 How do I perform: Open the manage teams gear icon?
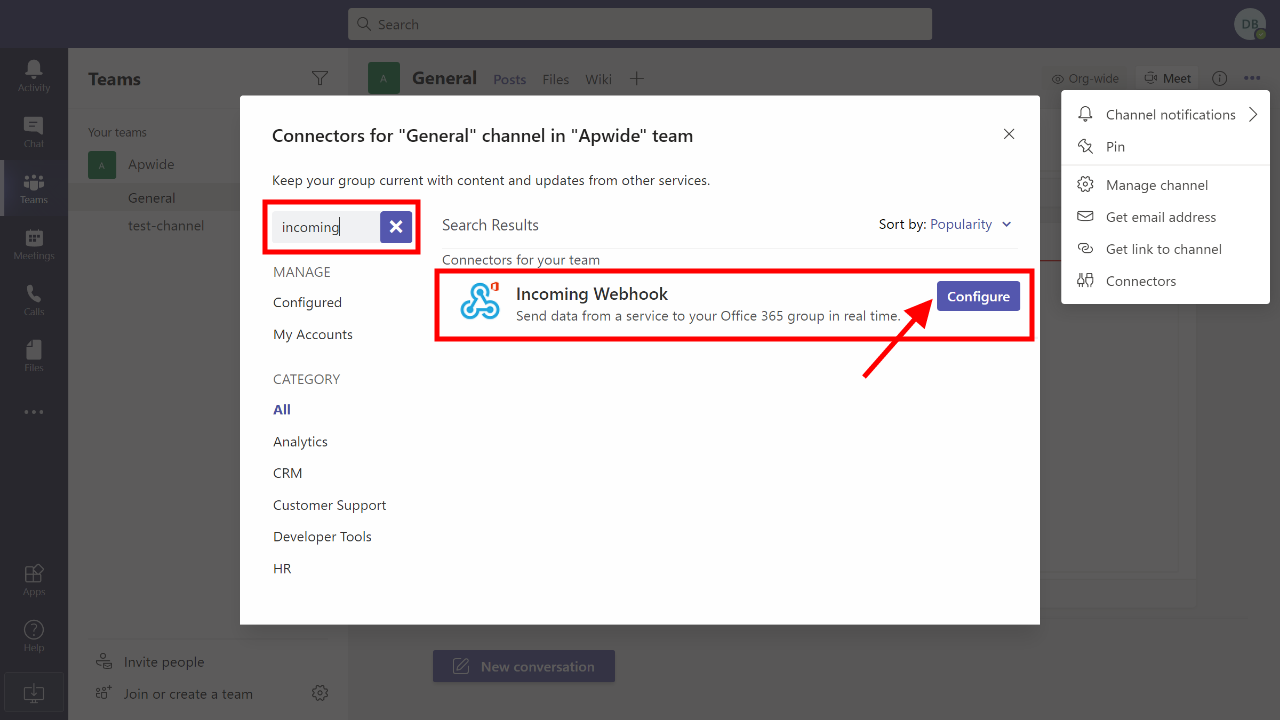pos(320,693)
